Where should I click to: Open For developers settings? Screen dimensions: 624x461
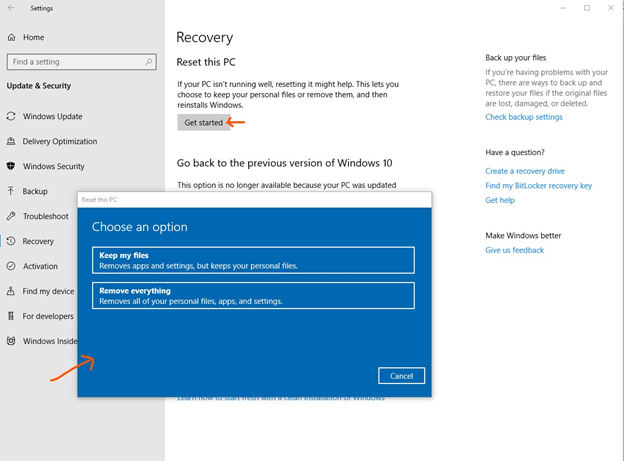48,316
